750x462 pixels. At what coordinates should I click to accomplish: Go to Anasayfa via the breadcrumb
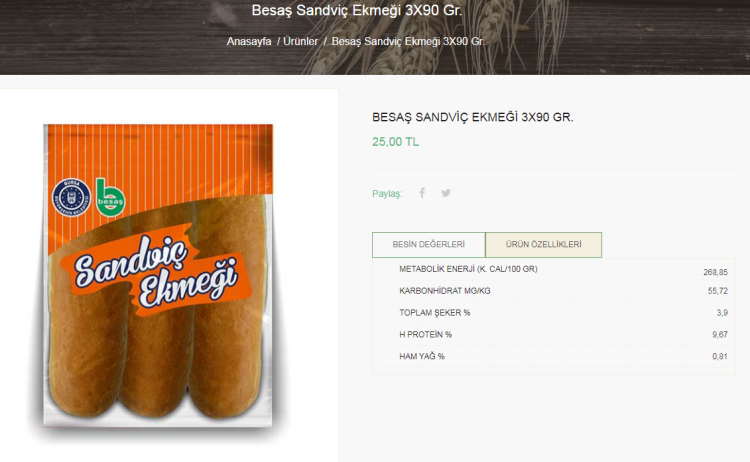click(249, 42)
